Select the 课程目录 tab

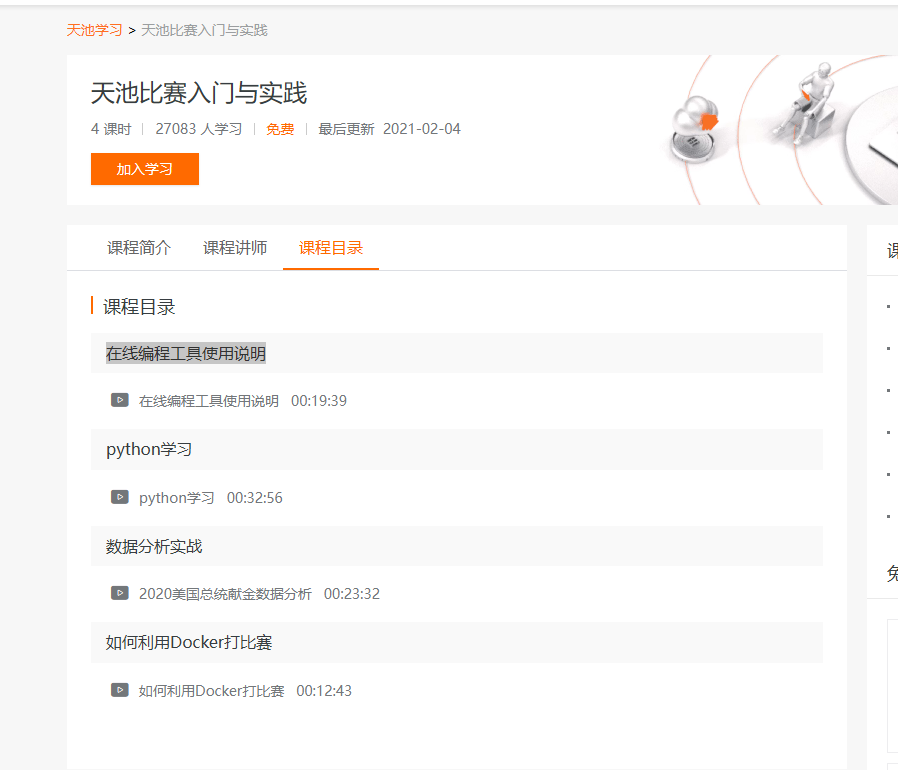tap(331, 248)
